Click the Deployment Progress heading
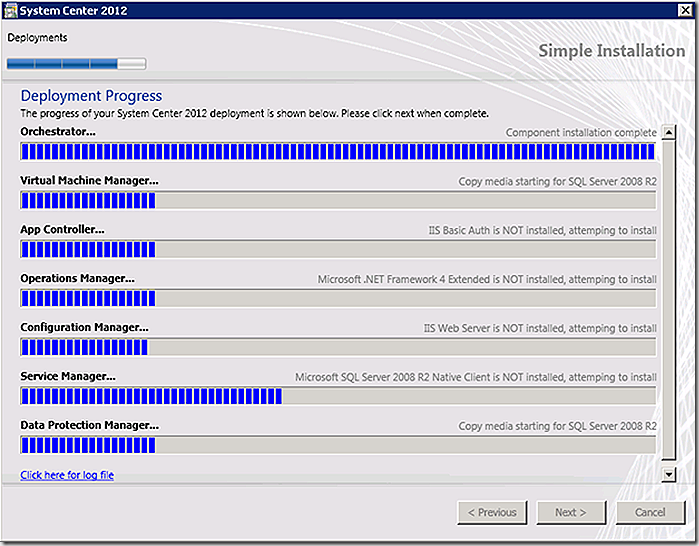This screenshot has height=546, width=699. (x=91, y=96)
